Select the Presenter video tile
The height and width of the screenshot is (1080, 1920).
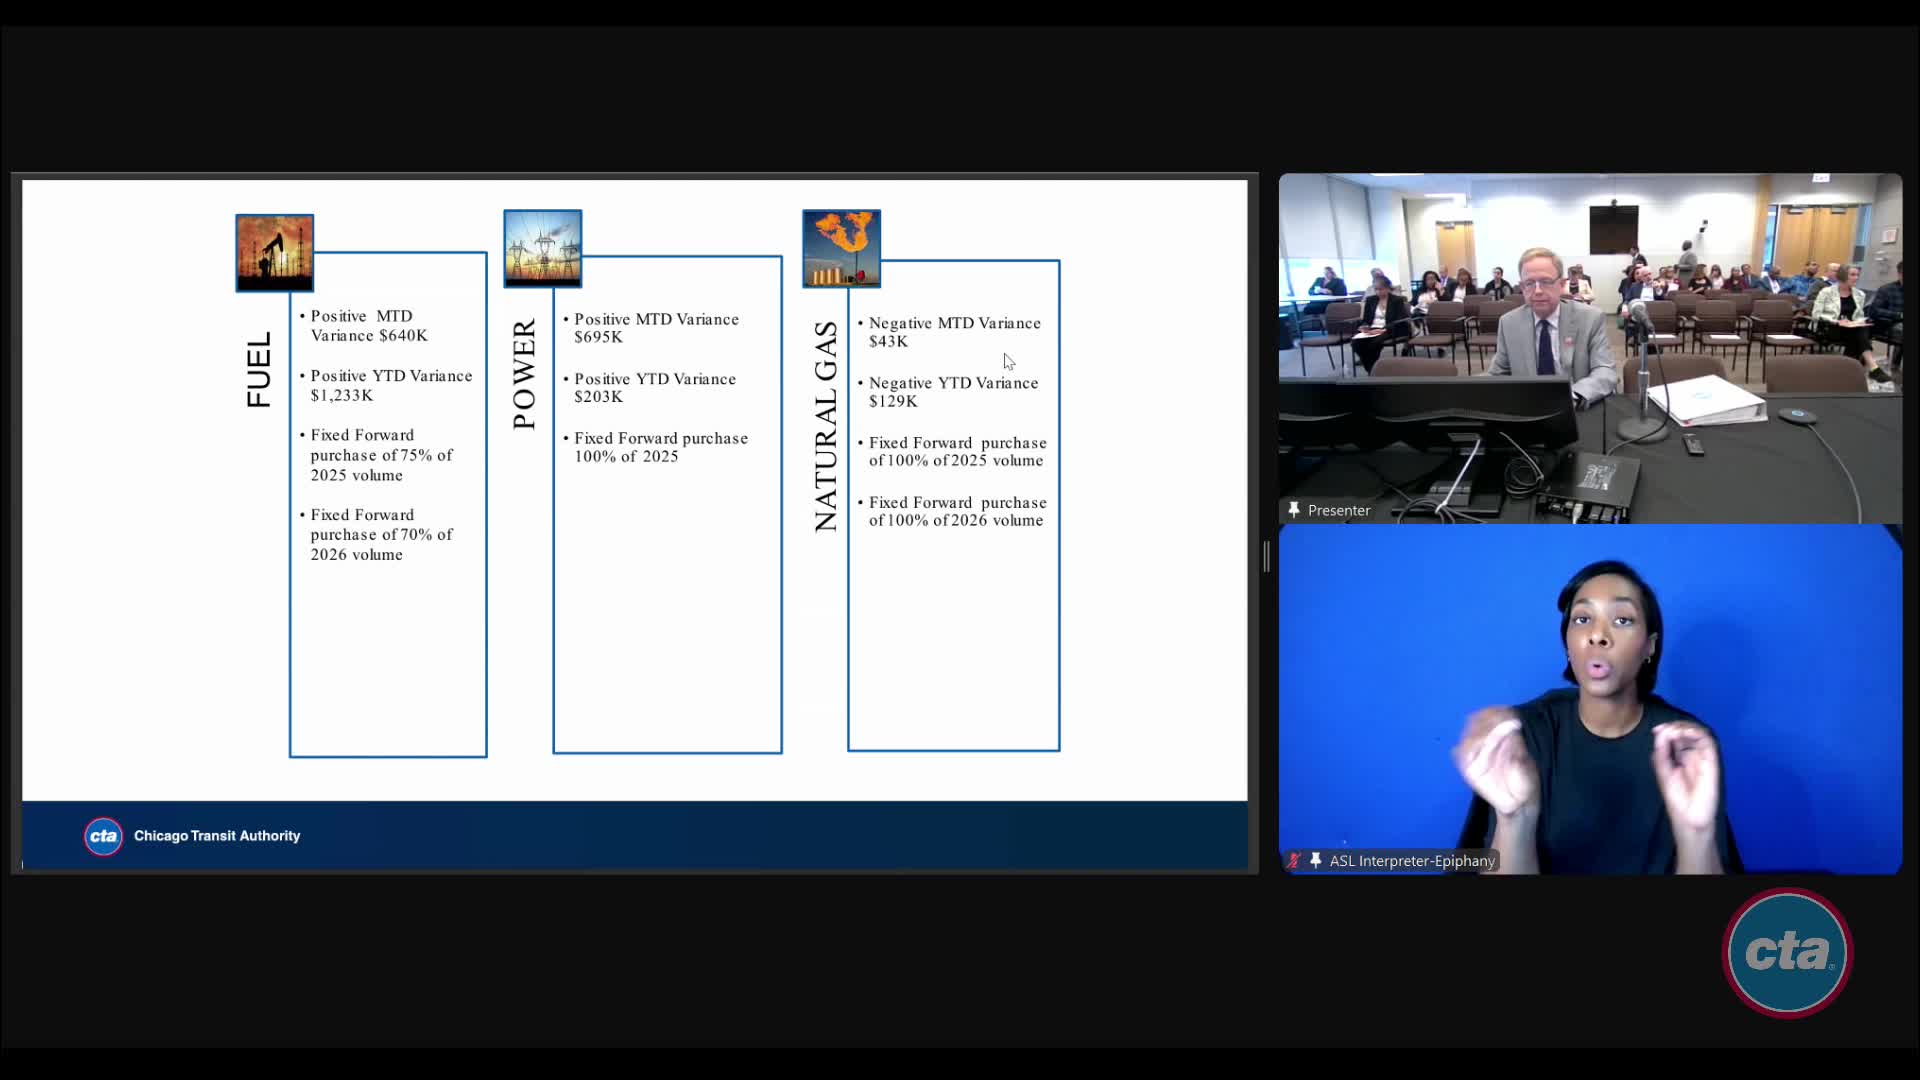[1590, 348]
